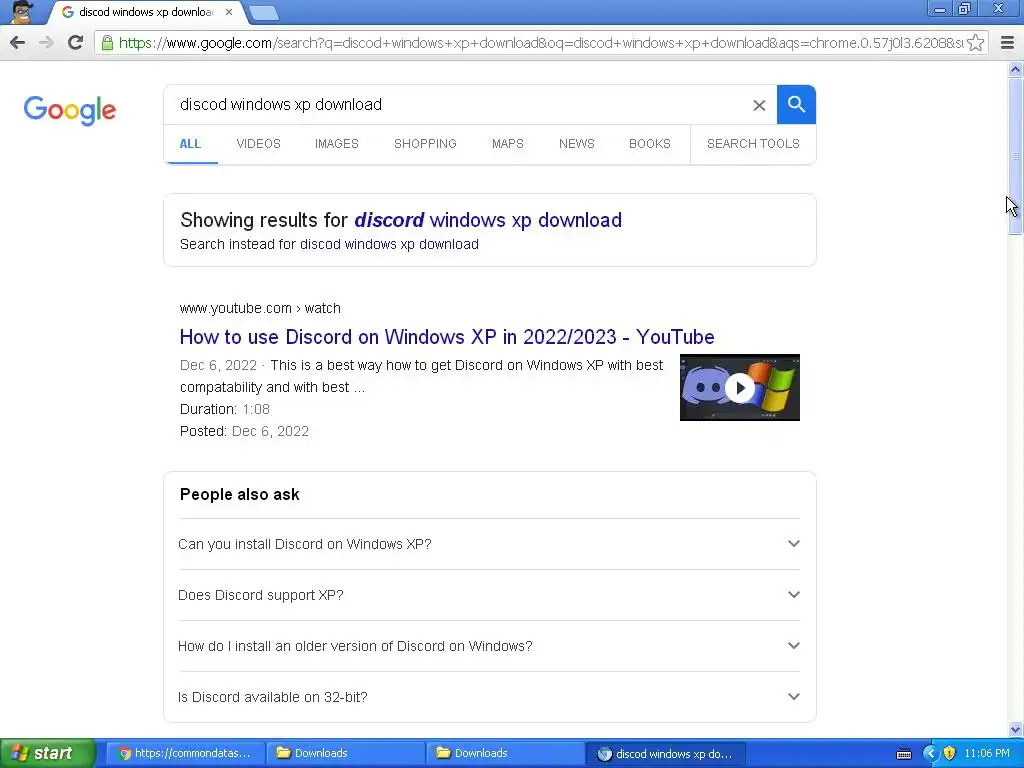Viewport: 1024px width, 768px height.
Task: Open the Chrome hamburger menu
Action: click(x=1007, y=43)
